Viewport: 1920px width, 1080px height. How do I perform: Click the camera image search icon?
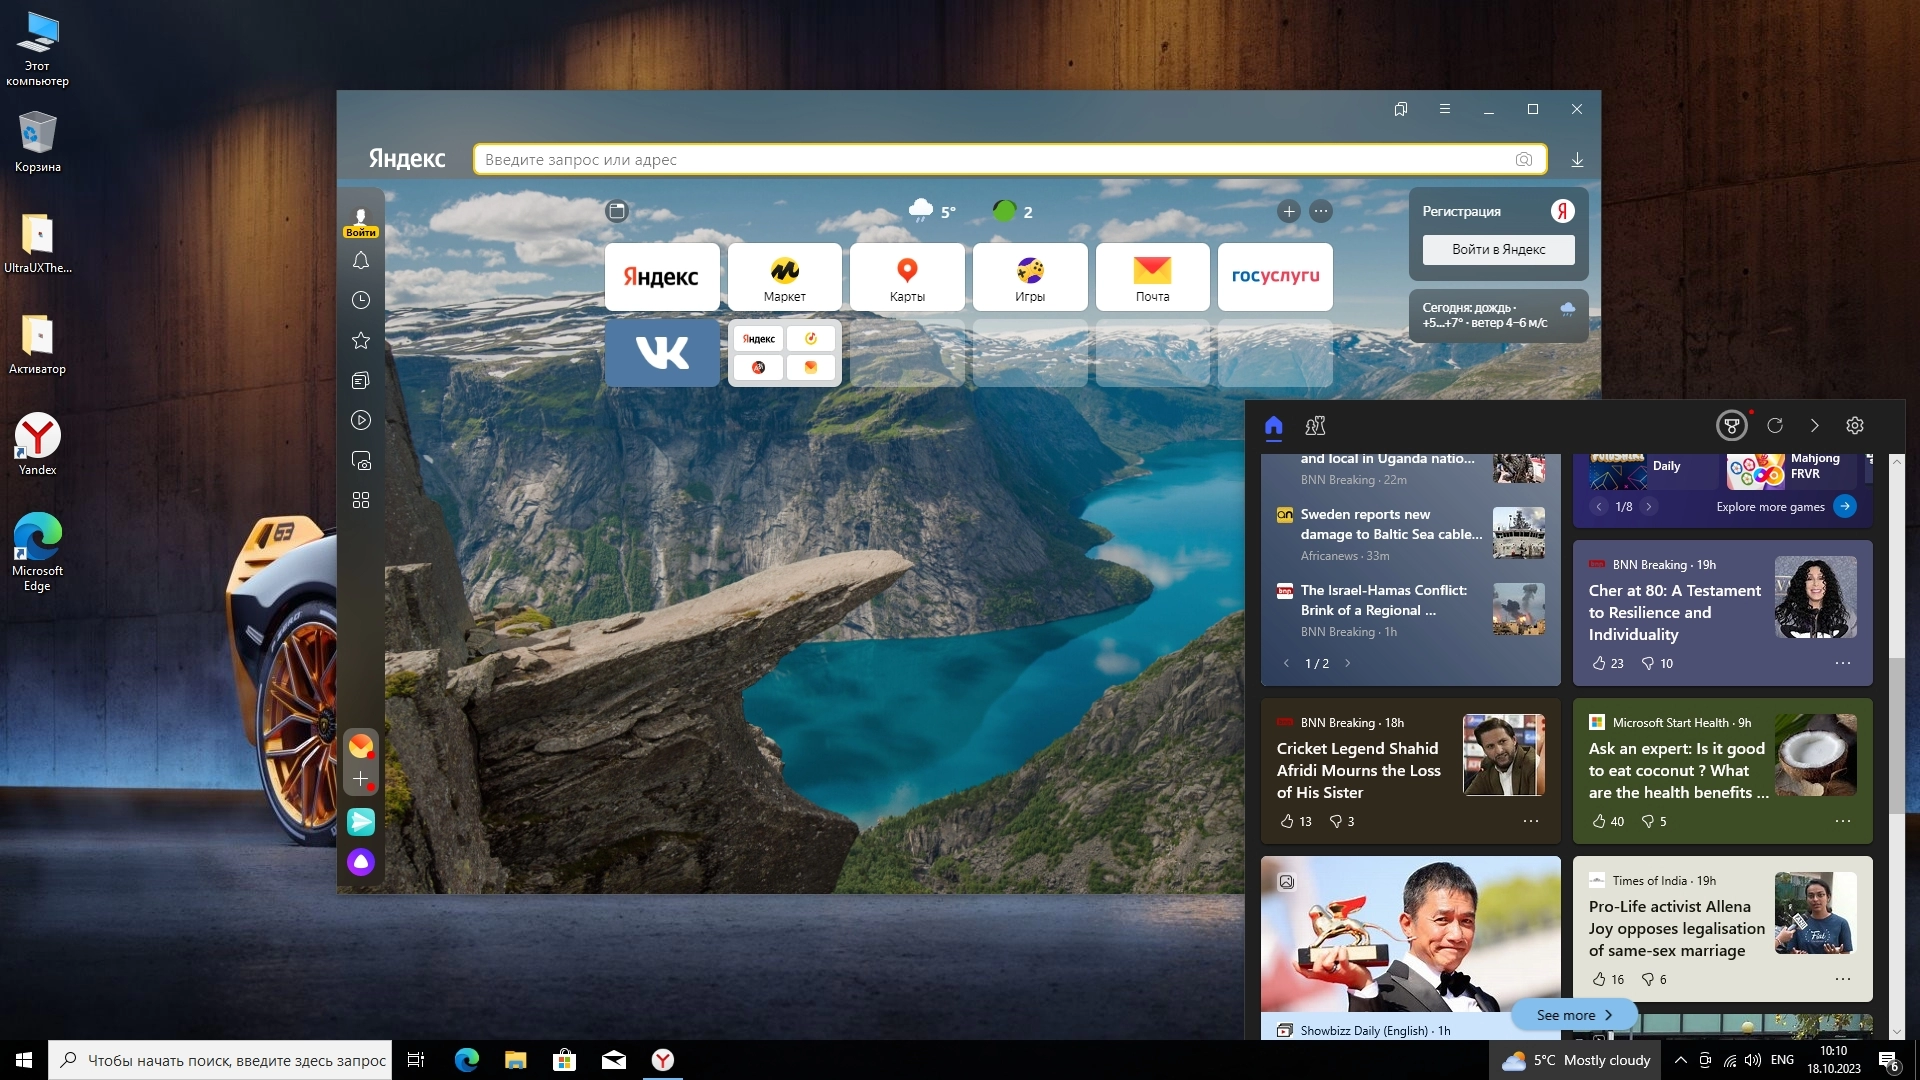(1523, 160)
